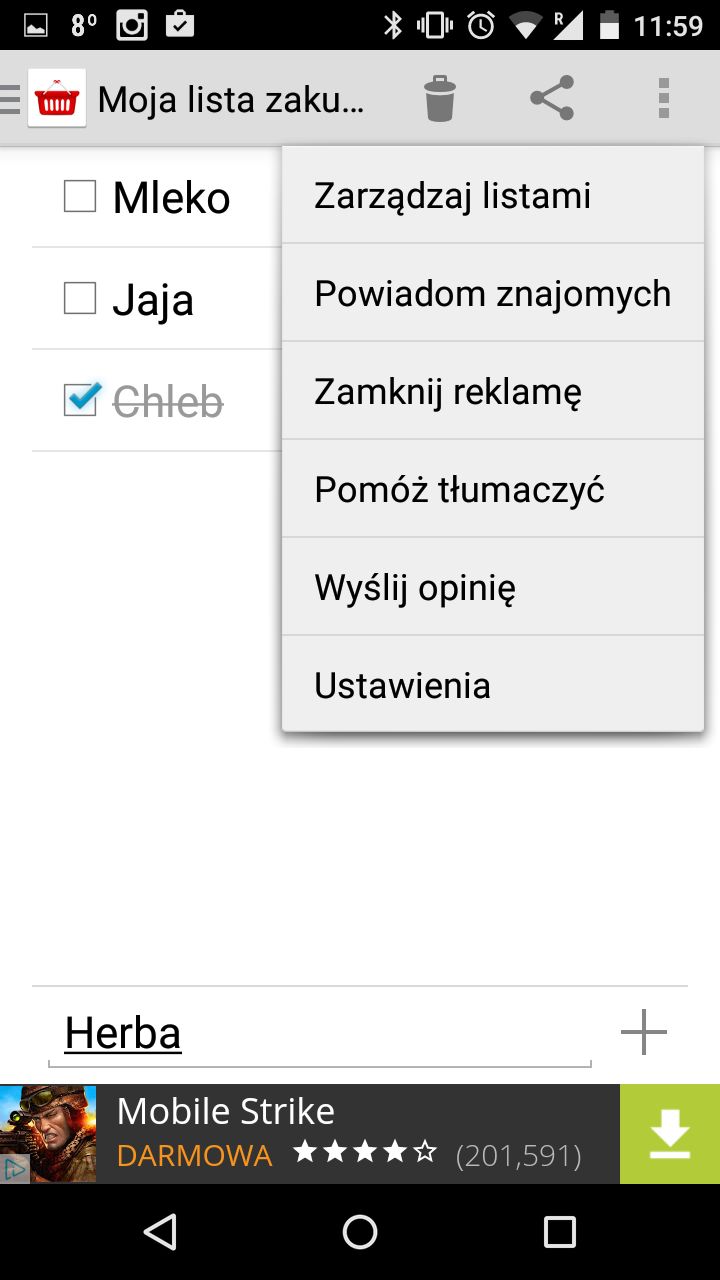Tap the recent apps square button
The image size is (720, 1280).
559,1232
